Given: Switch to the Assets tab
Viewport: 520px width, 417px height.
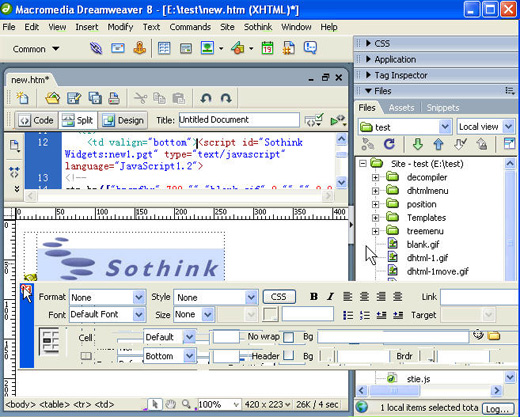Looking at the screenshot, I should coord(401,108).
